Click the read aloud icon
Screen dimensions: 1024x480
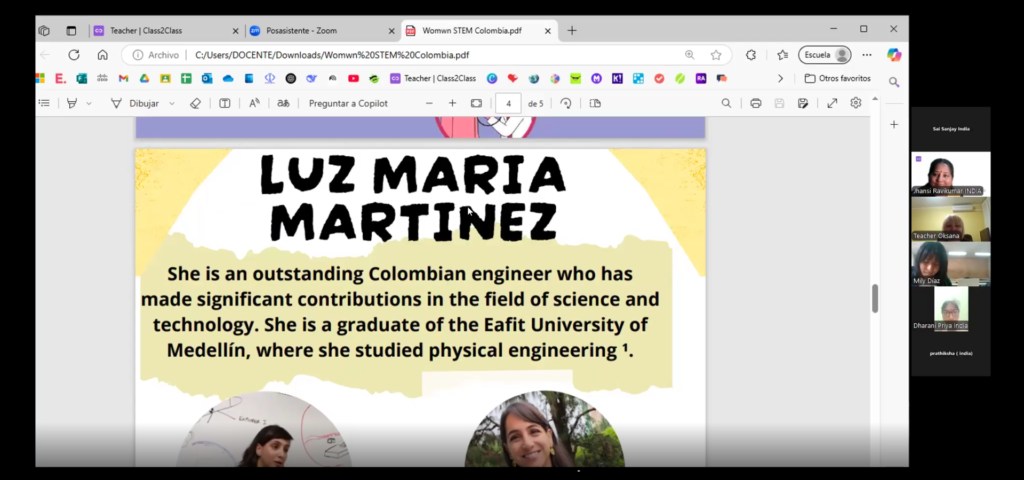(x=254, y=103)
